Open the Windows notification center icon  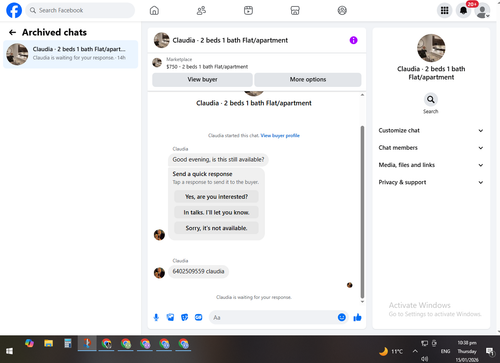coord(490,351)
